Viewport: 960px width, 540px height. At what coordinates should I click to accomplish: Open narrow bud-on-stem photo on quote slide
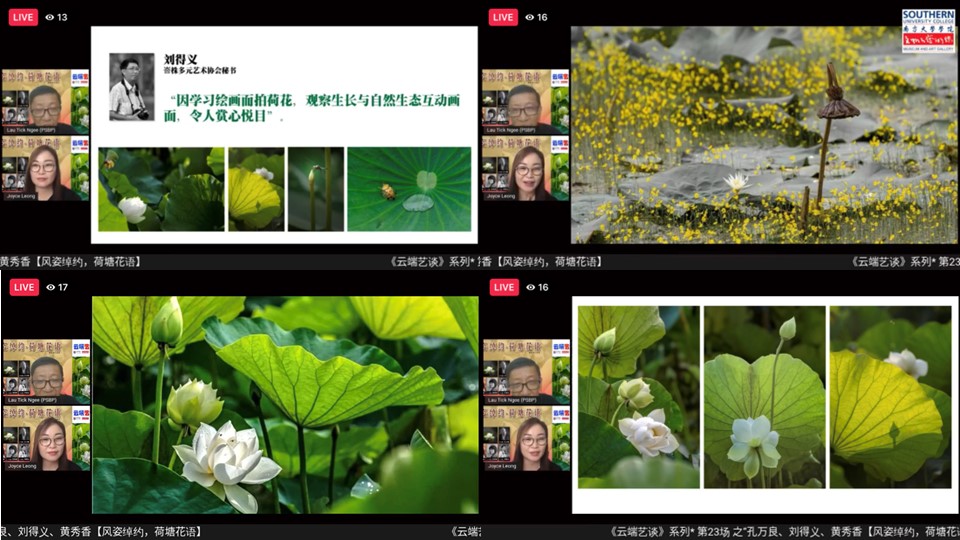click(x=316, y=189)
